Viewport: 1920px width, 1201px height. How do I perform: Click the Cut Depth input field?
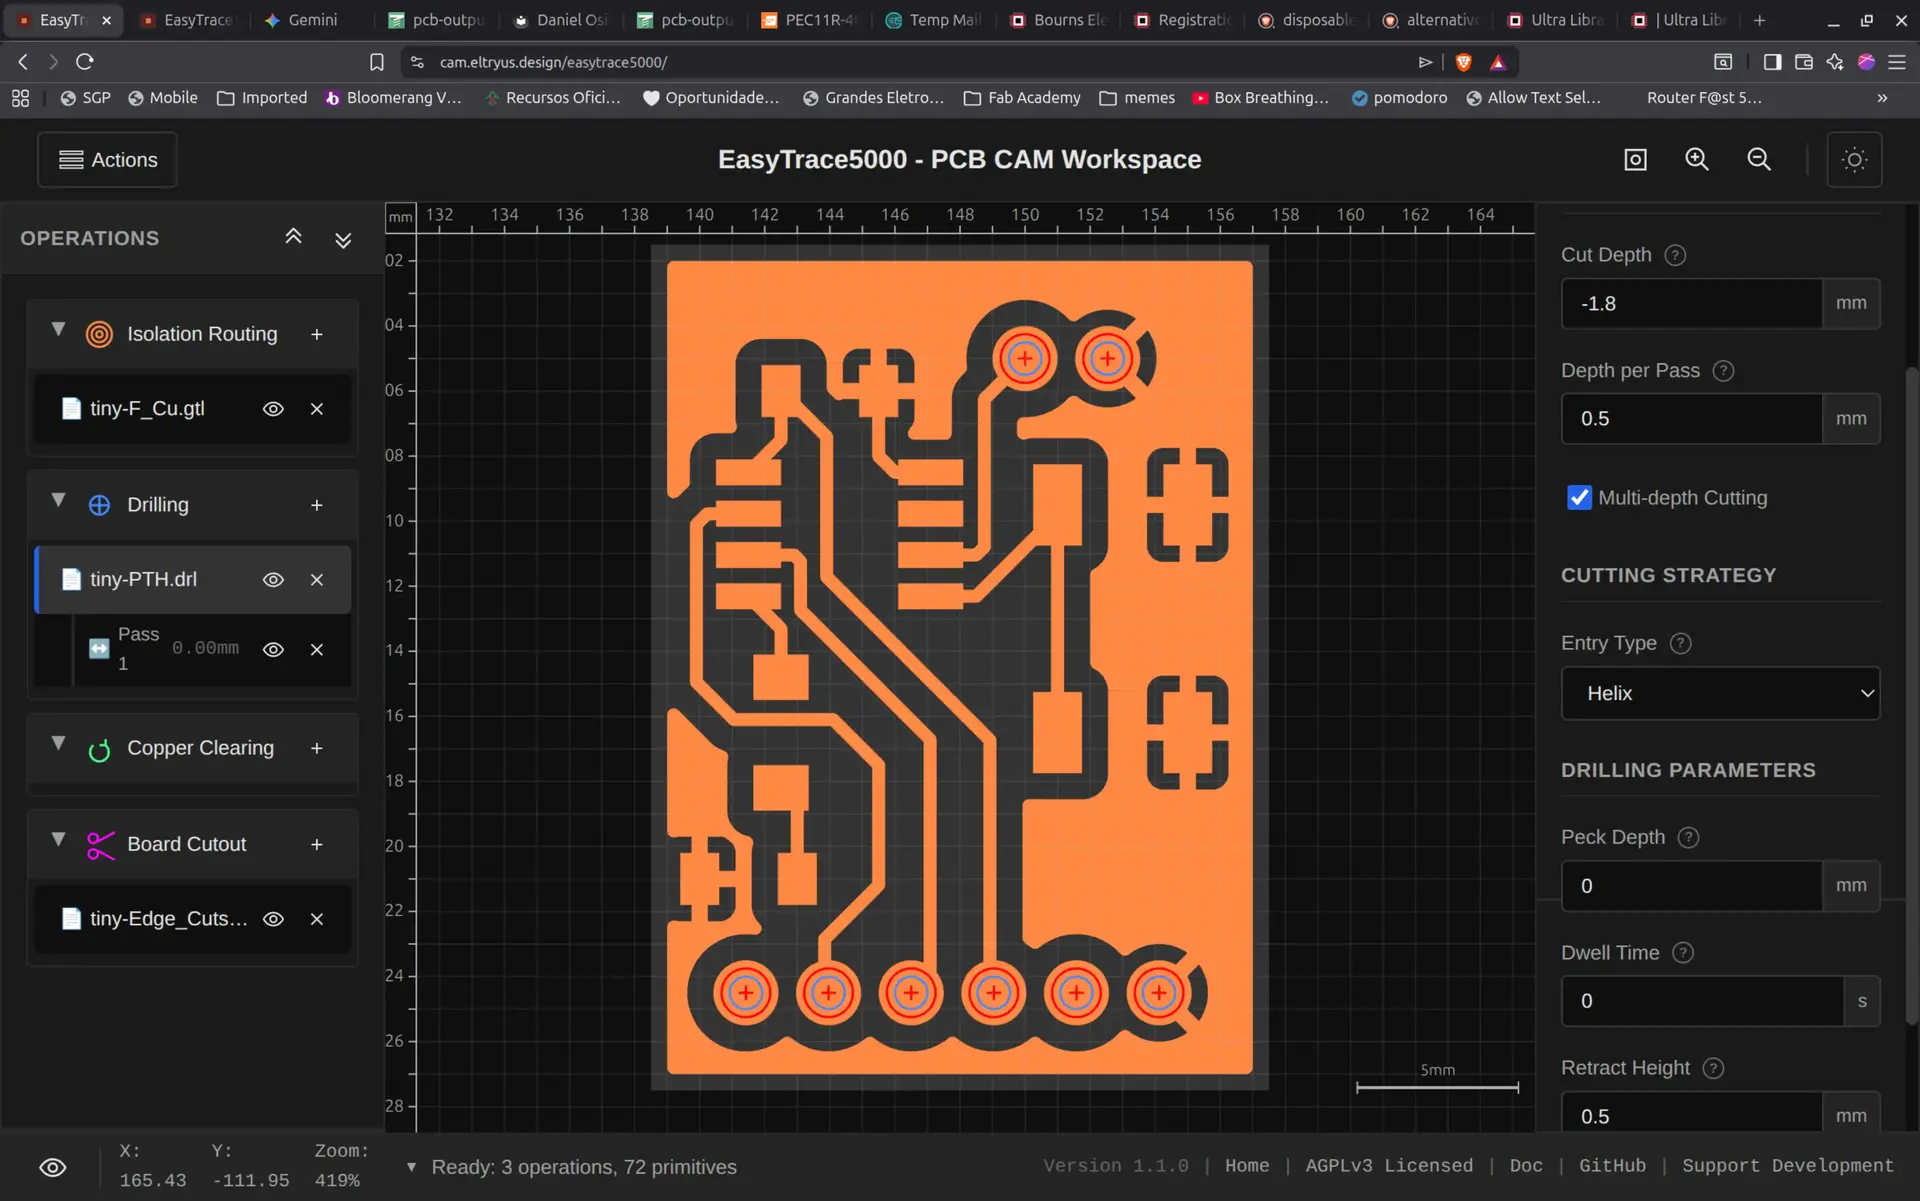(1691, 304)
